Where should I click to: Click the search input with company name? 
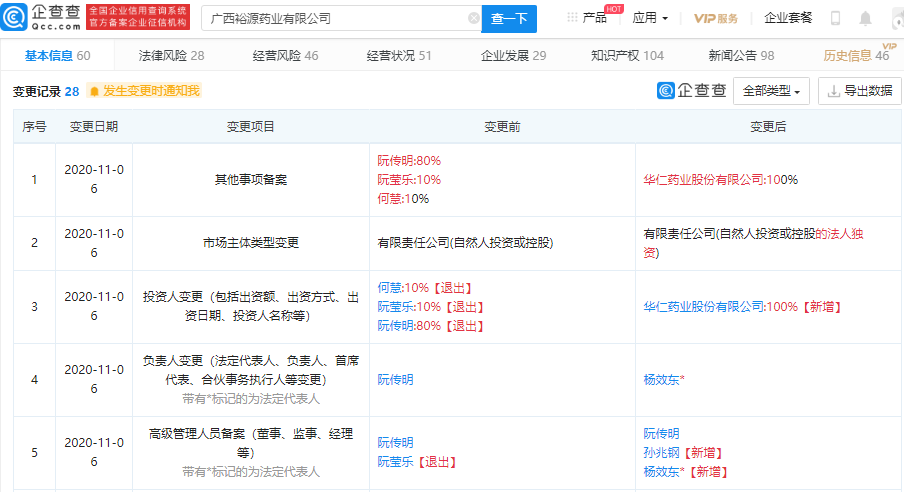[341, 18]
